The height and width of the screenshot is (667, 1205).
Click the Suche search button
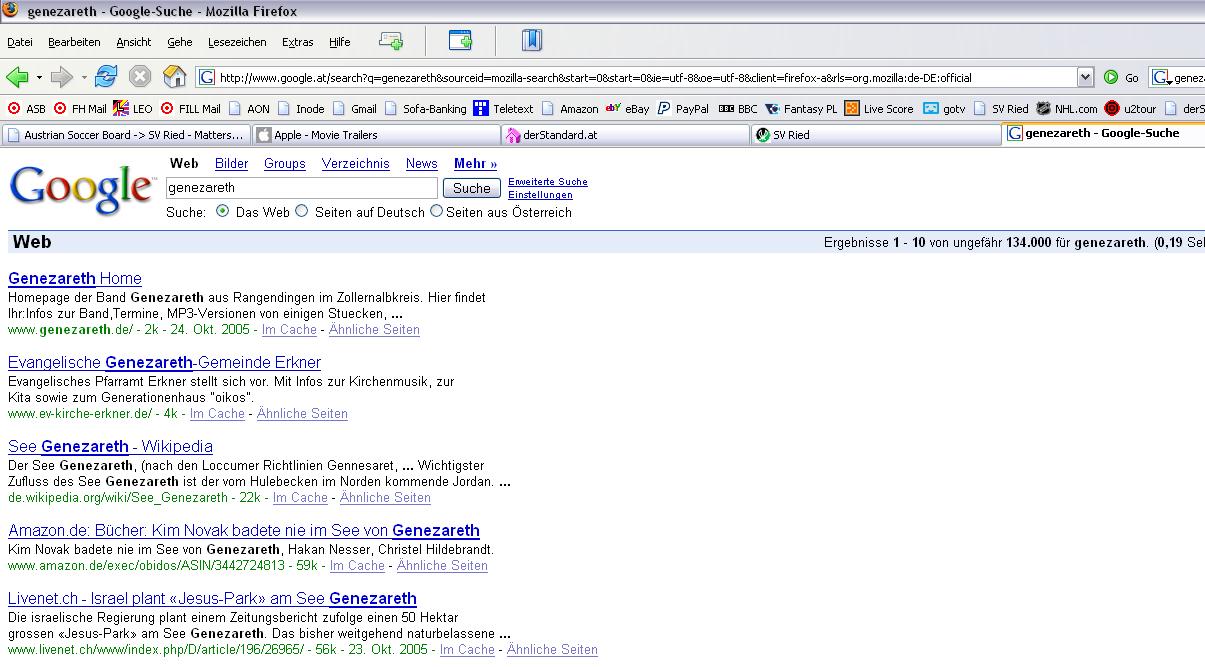pos(472,188)
